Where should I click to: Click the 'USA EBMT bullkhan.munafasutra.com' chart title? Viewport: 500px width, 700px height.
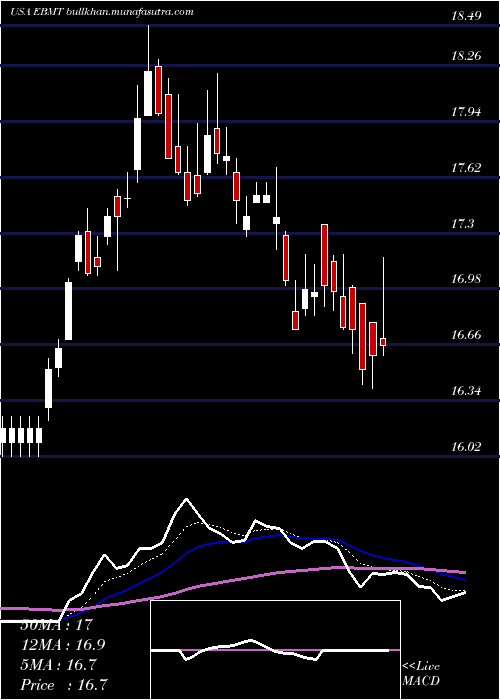point(102,12)
